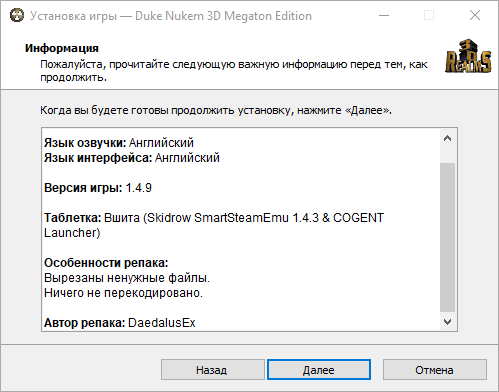Image resolution: width=499 pixels, height=392 pixels.
Task: Click the Информация page heading
Action: click(62, 48)
